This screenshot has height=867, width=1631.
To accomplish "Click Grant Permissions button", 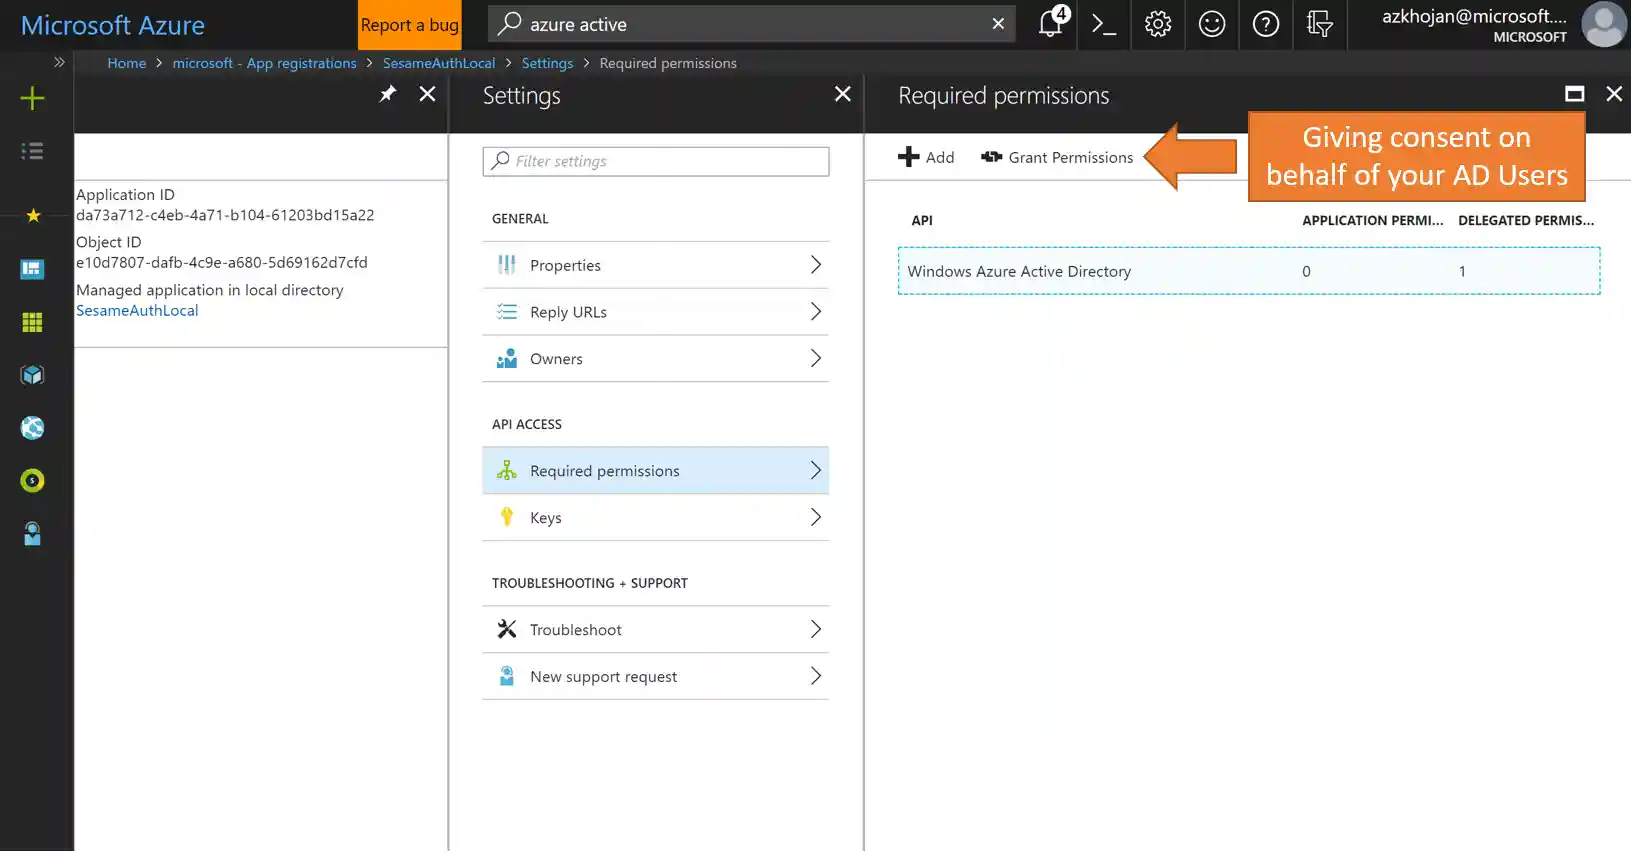I will click(x=1057, y=157).
